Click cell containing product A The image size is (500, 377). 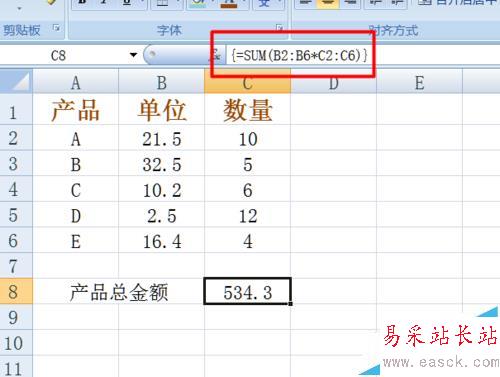click(x=76, y=137)
